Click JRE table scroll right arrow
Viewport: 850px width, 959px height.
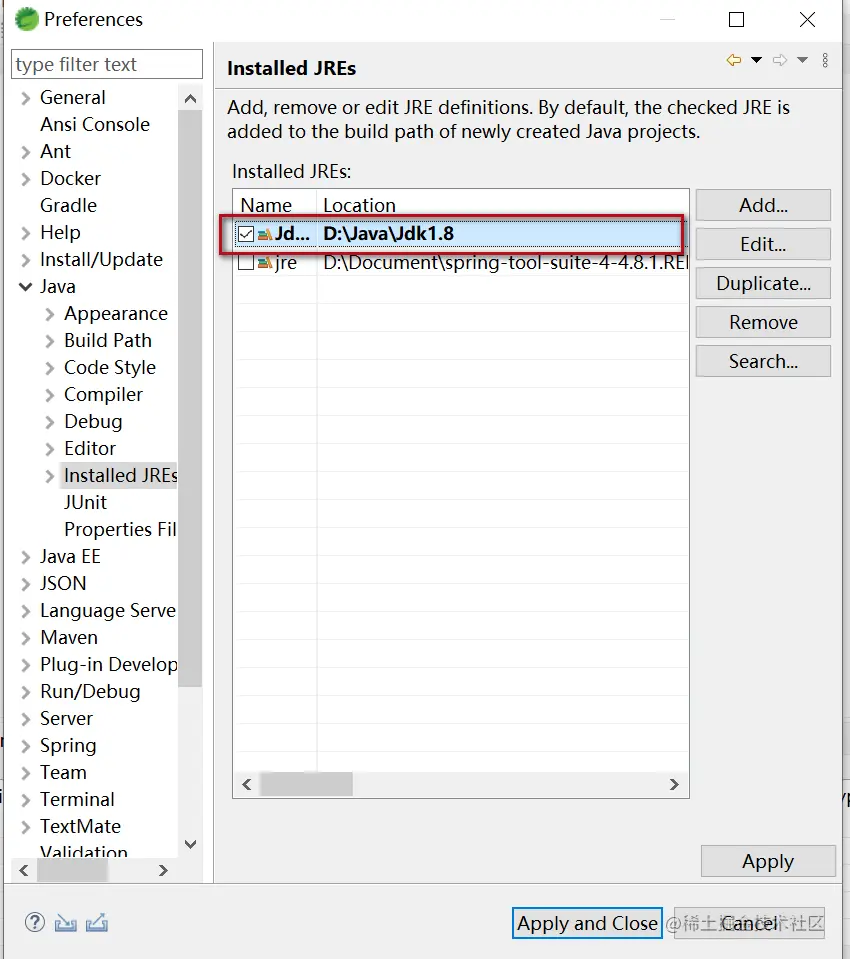coord(674,784)
